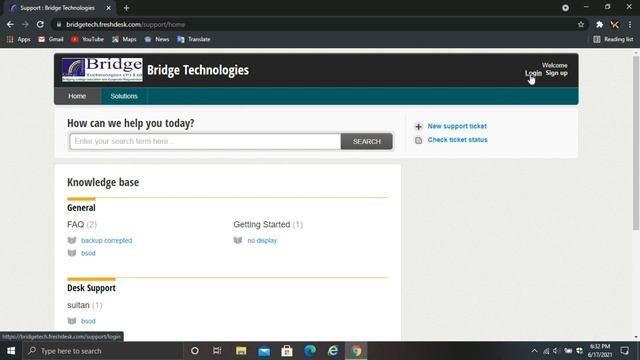Click the taskbar clock and date
This screenshot has width=640, height=360.
600,351
